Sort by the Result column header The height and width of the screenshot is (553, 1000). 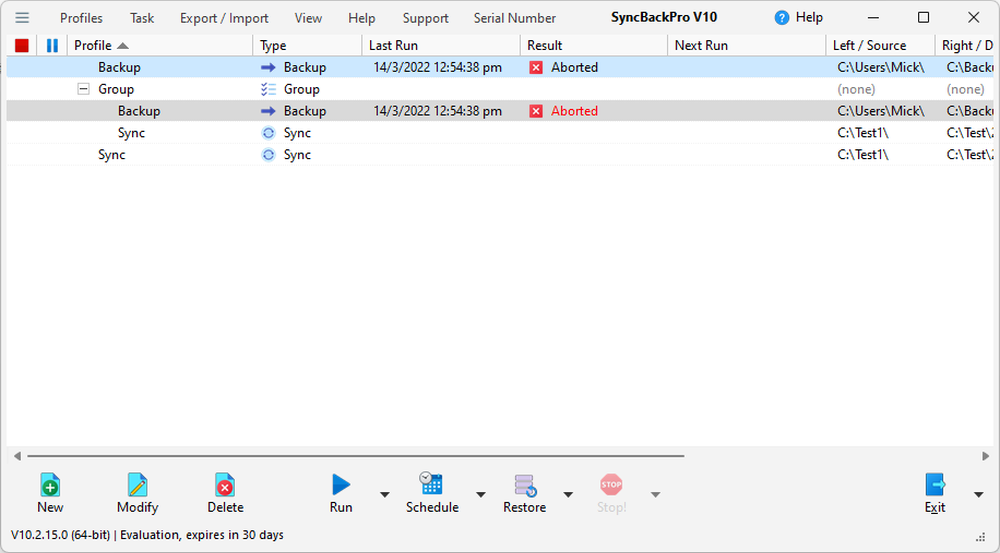point(594,45)
